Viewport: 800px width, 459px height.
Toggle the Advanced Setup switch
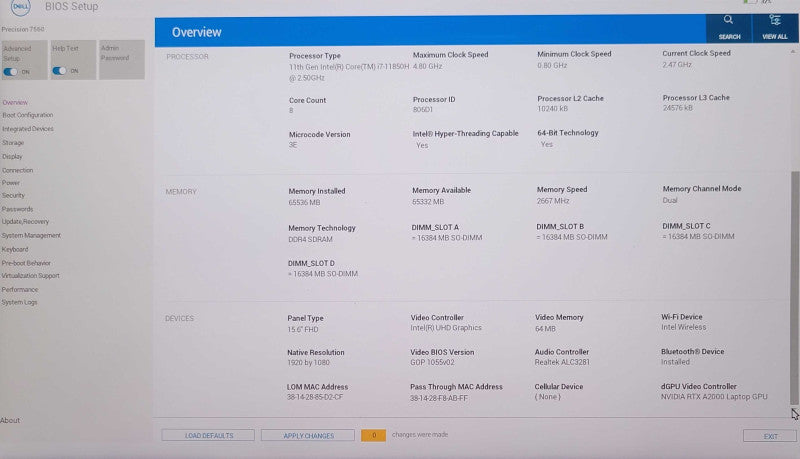pos(10,72)
